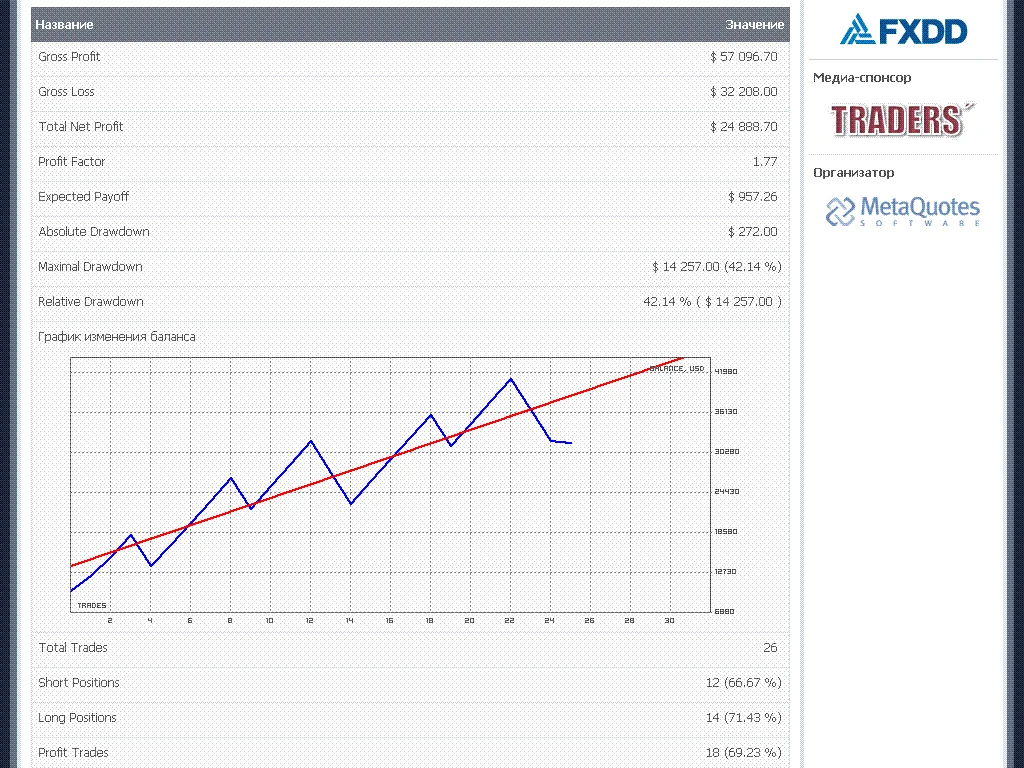The height and width of the screenshot is (768, 1024).
Task: Select the Total Trades count of 26
Action: (770, 647)
